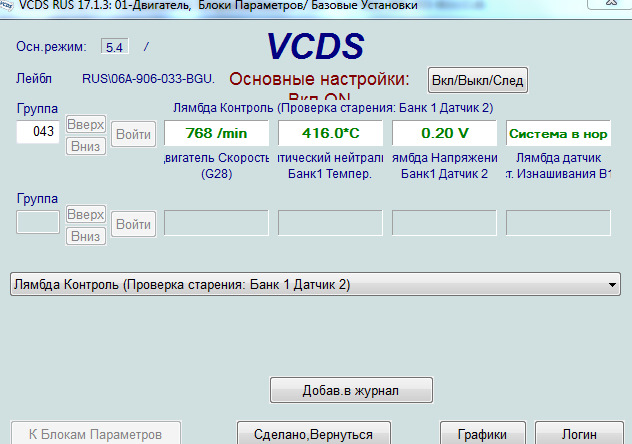Click the Банк1 Датчик 2 voltage label
The image size is (632, 444).
coord(444,174)
